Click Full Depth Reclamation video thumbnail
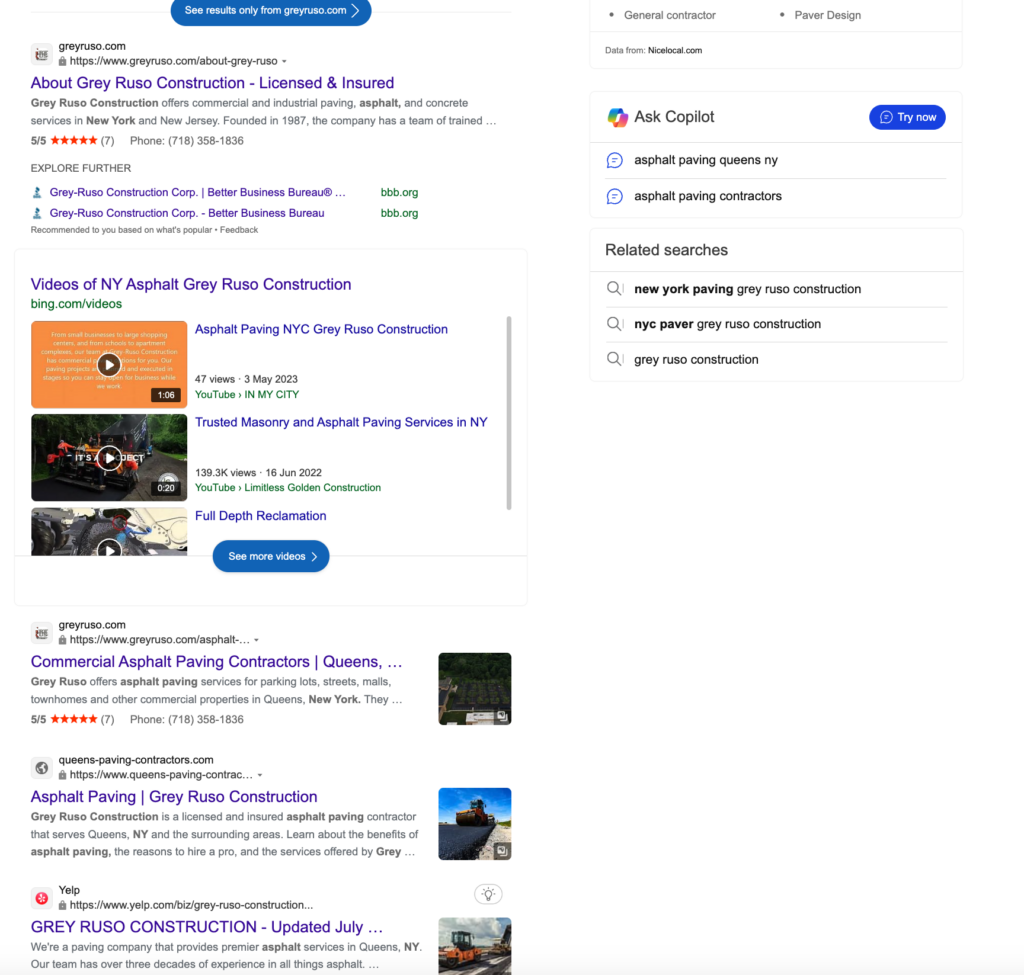This screenshot has height=975, width=1024. tap(109, 532)
